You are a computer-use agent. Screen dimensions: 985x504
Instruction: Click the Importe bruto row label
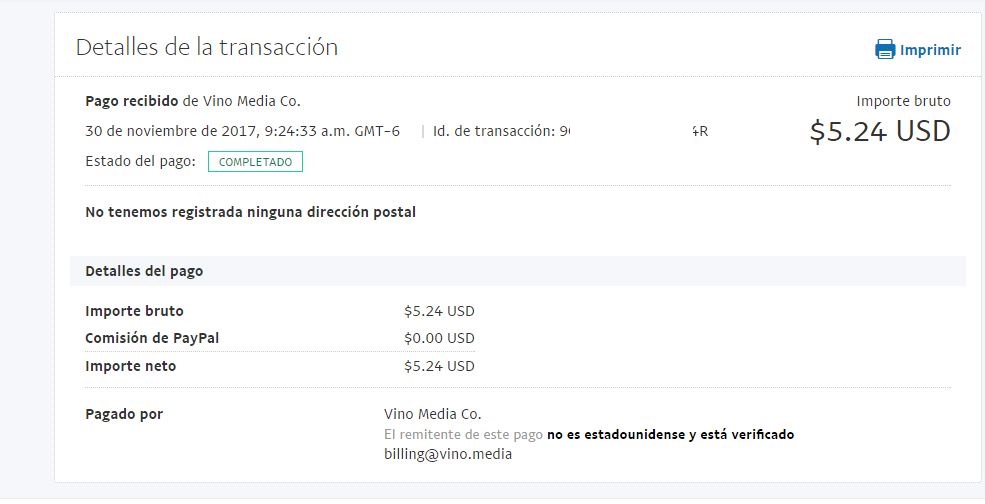point(134,311)
